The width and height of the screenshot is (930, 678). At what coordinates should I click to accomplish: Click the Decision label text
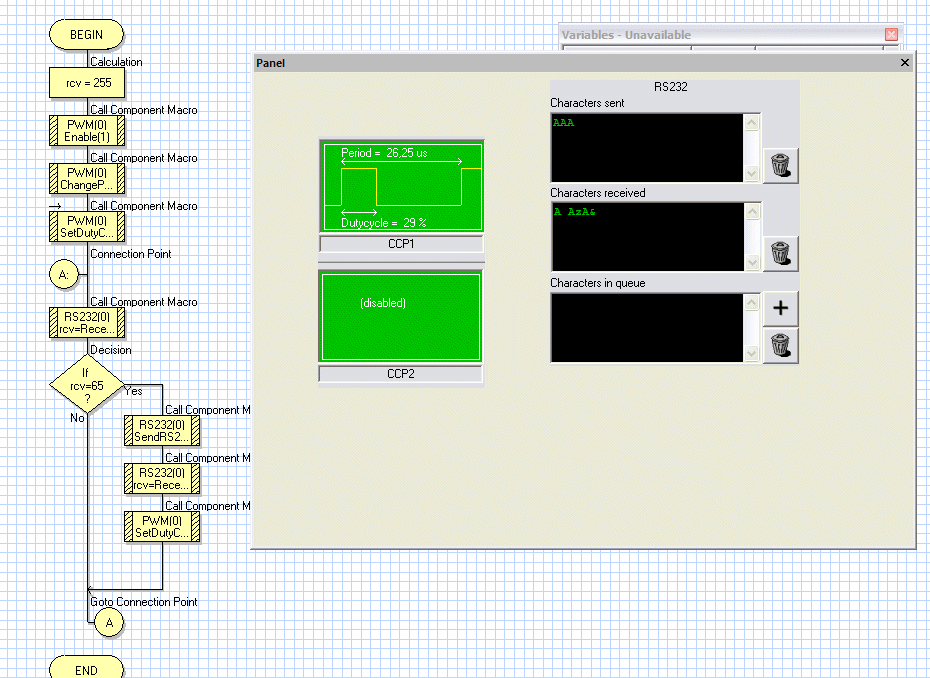111,350
